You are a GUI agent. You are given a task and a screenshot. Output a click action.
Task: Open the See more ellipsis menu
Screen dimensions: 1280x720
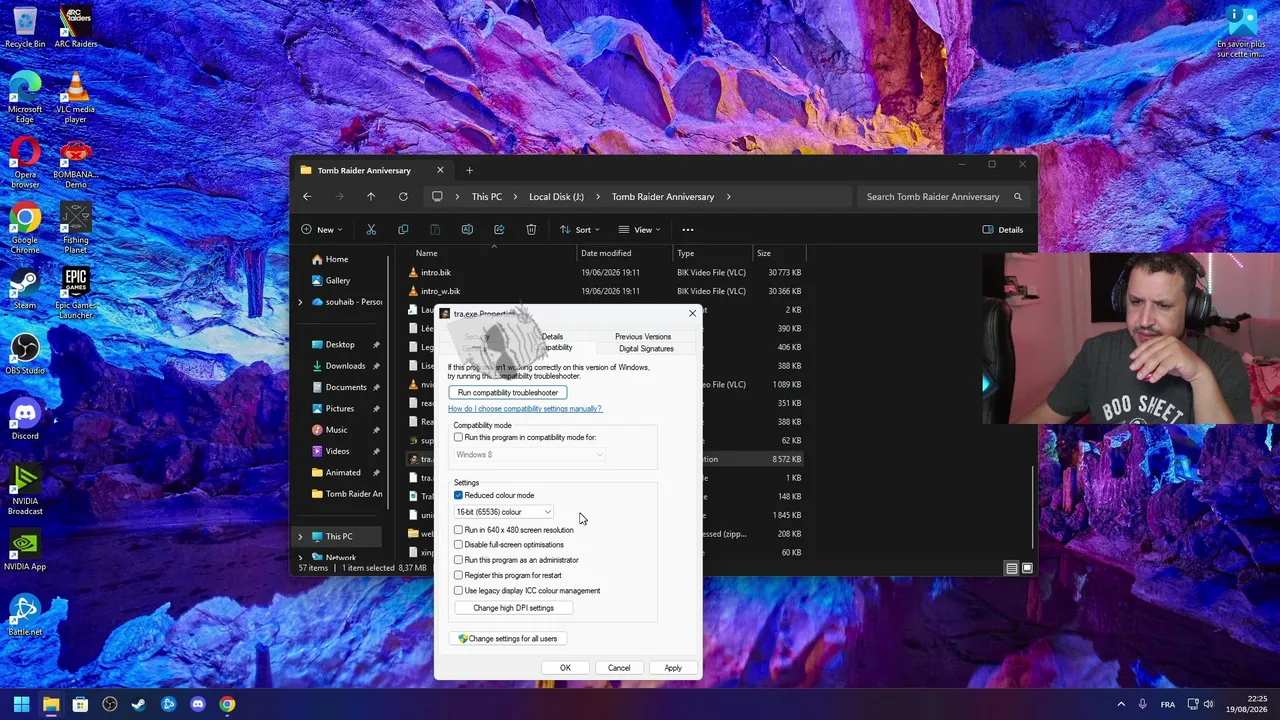(x=688, y=230)
